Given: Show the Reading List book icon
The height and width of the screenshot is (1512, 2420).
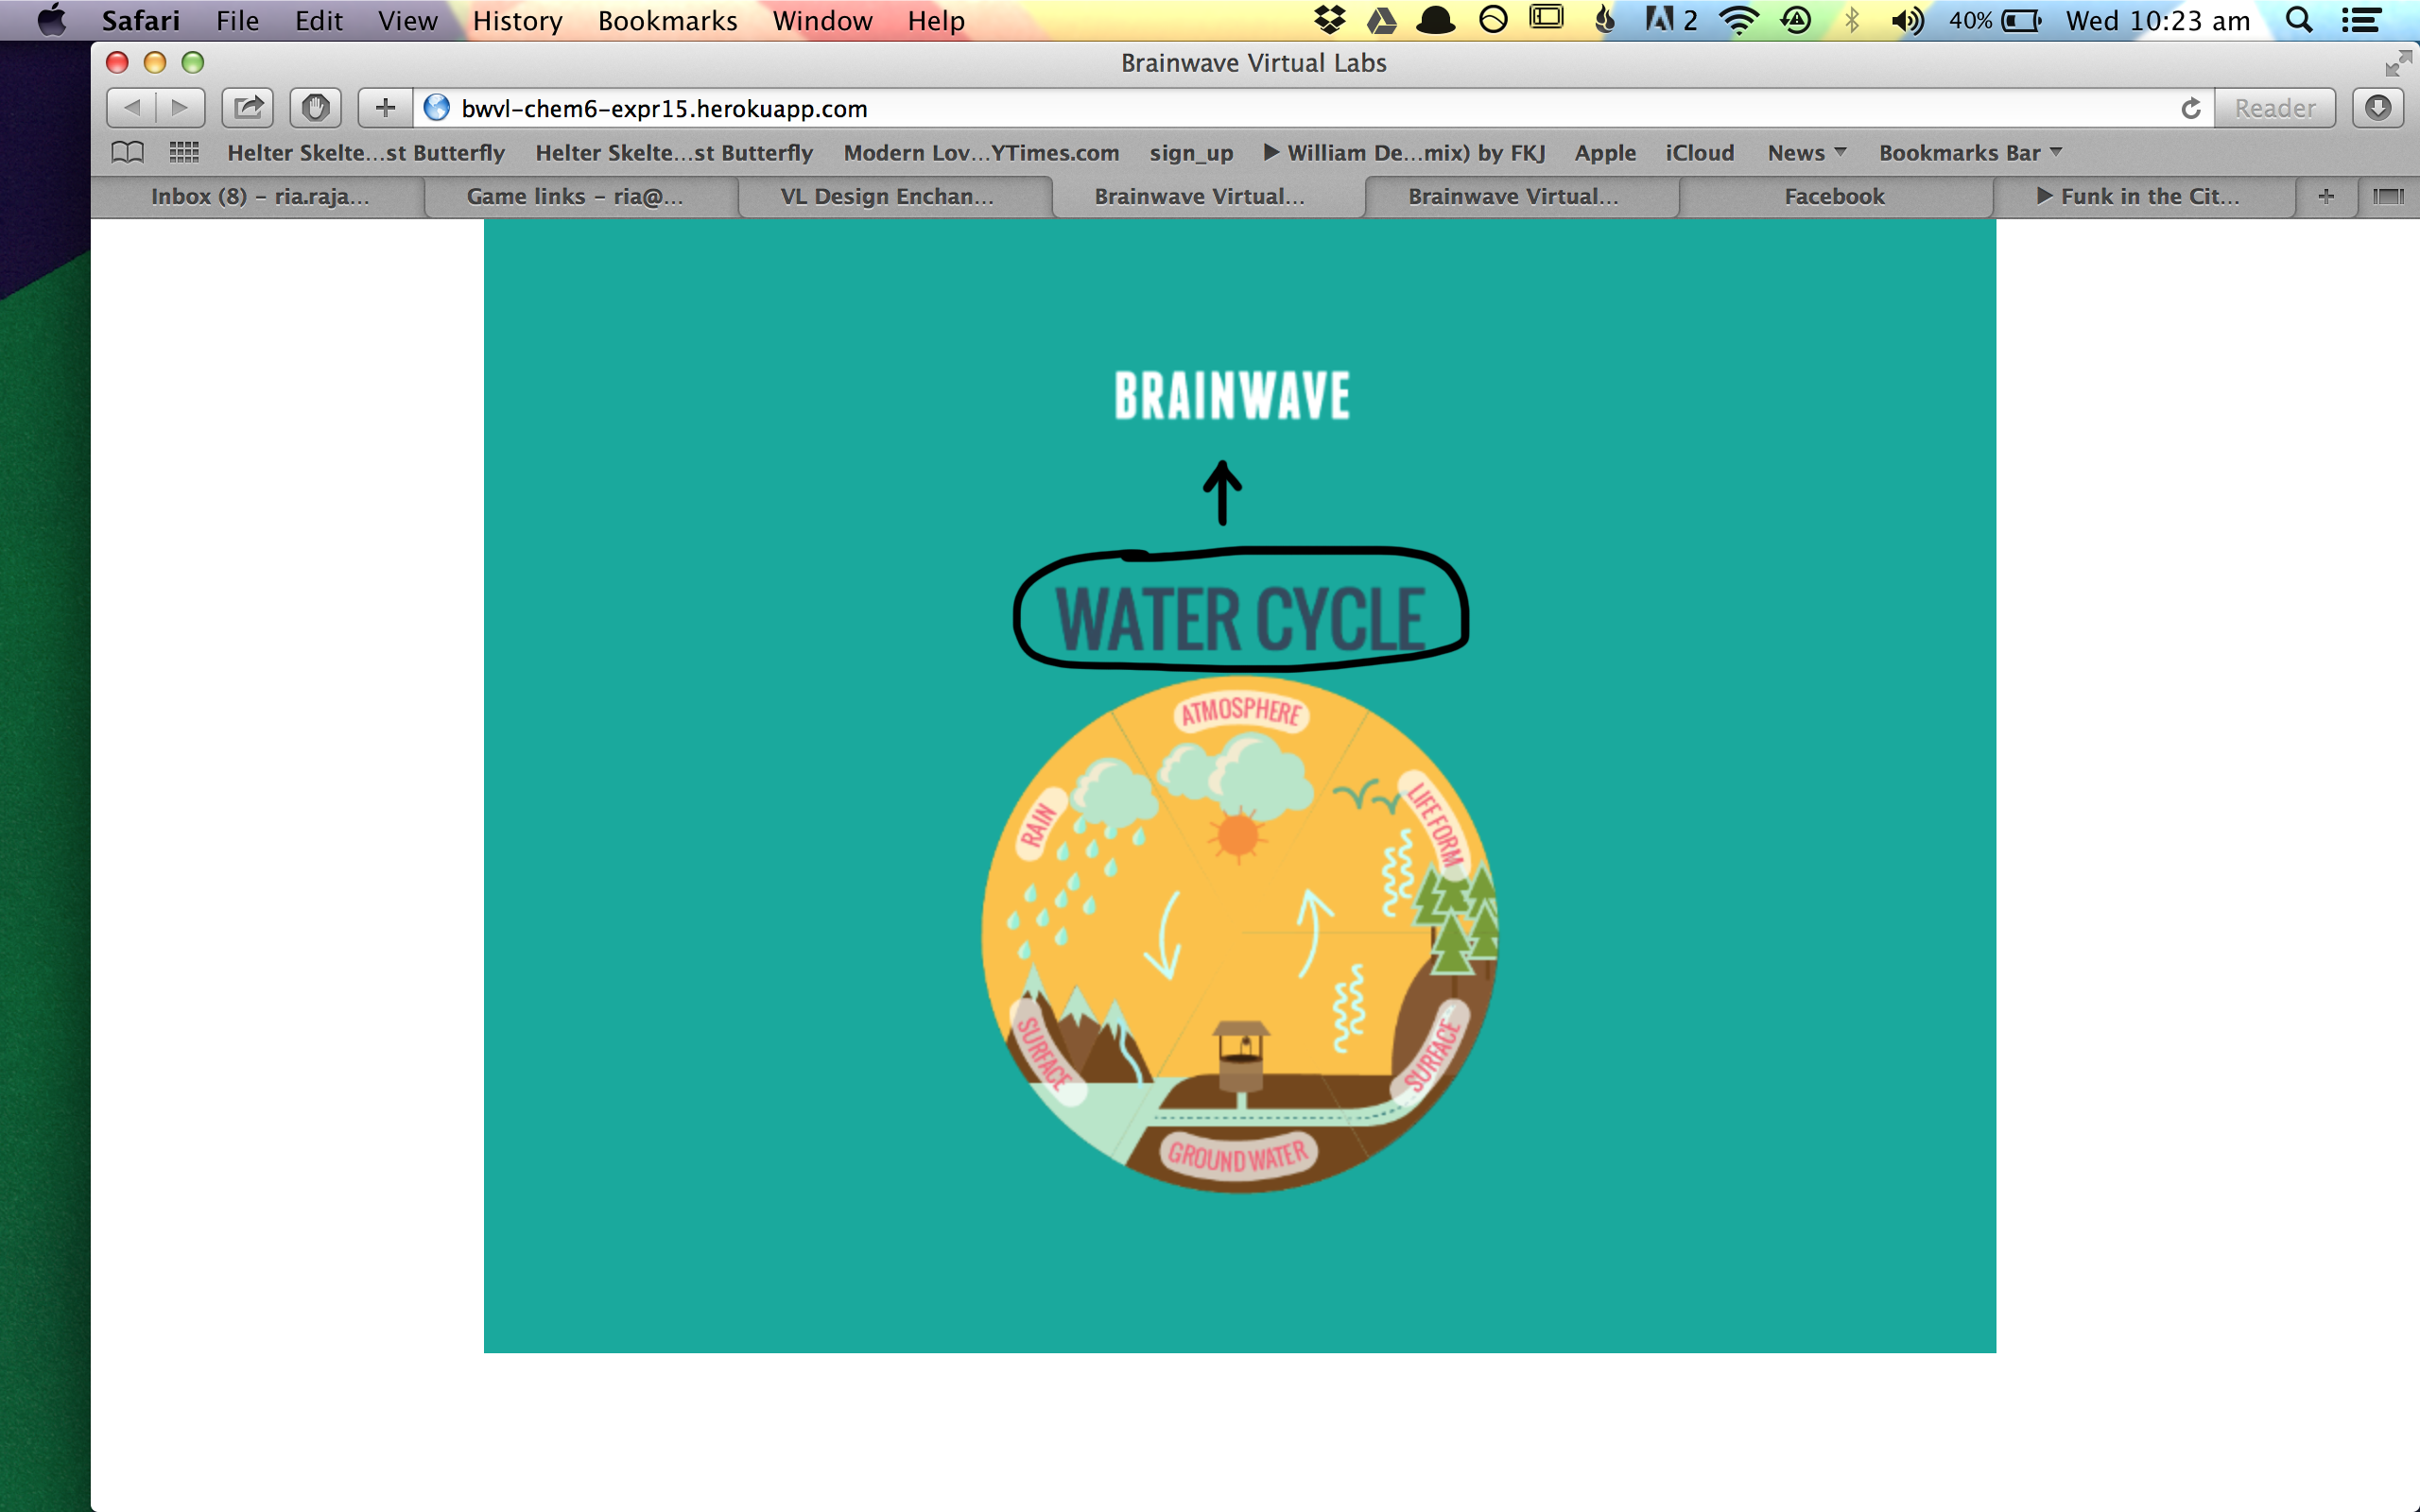Looking at the screenshot, I should click(127, 153).
